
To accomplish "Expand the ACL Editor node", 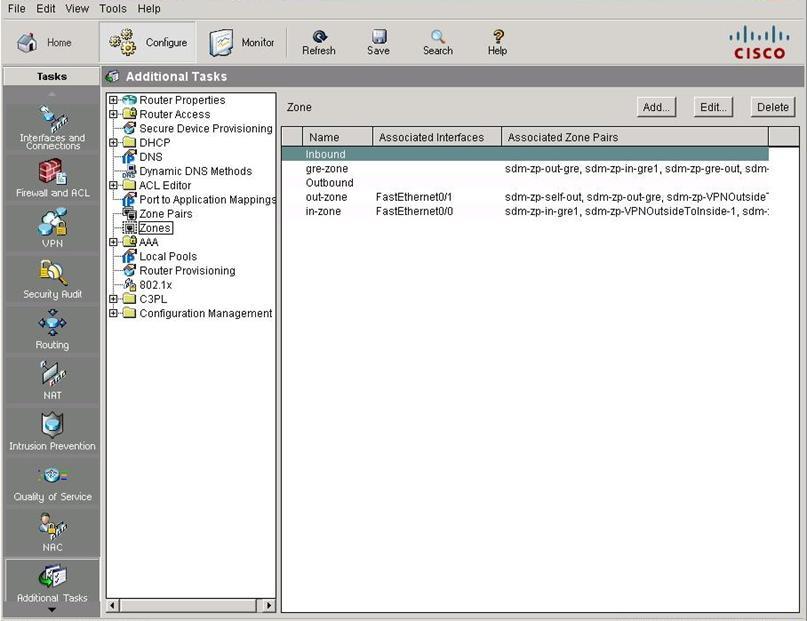I will (x=113, y=185).
